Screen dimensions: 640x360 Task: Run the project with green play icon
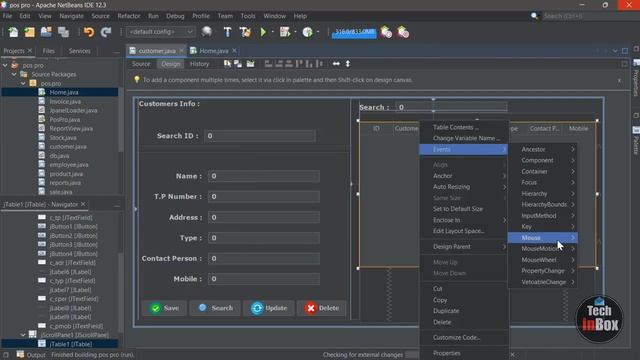[263, 32]
